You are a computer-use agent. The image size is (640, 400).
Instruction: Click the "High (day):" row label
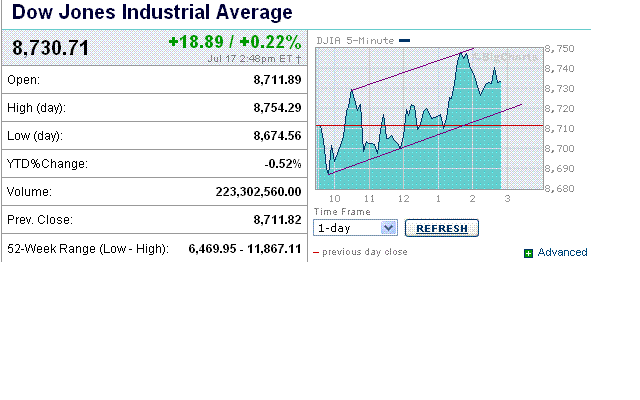[x=36, y=108]
